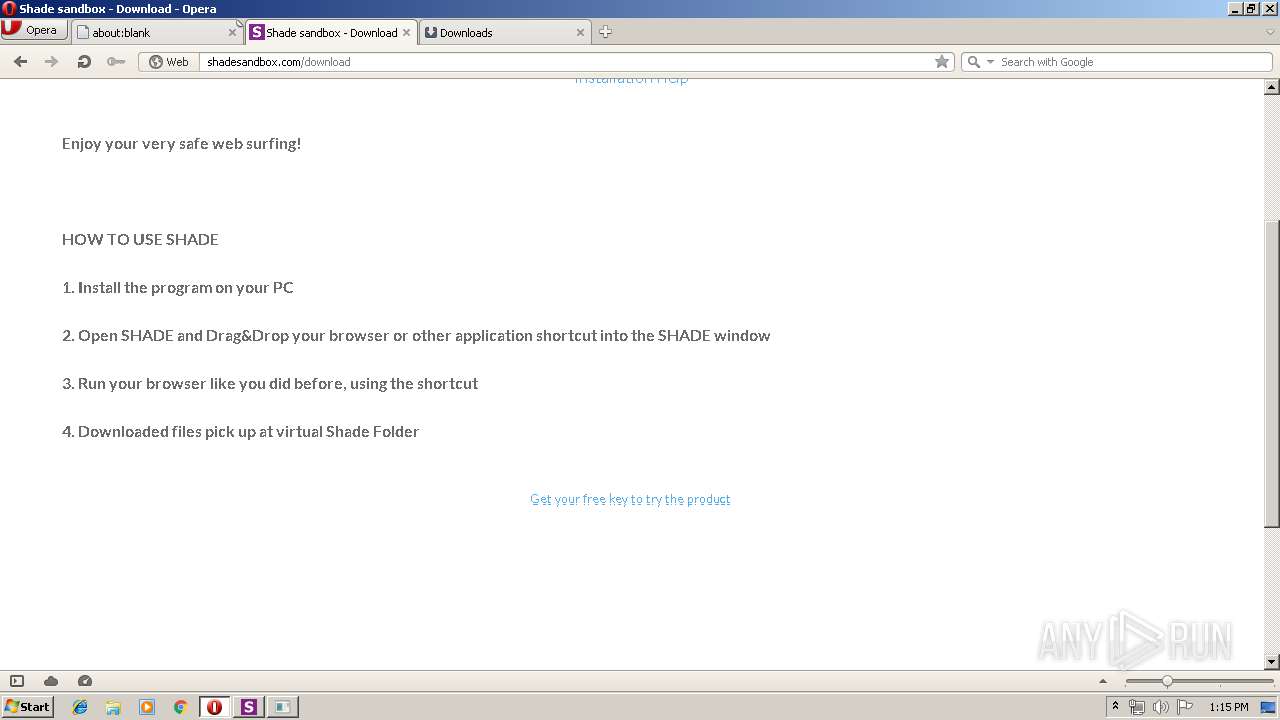Open the volume speaker tray icon
1280x720 pixels.
tap(1161, 707)
